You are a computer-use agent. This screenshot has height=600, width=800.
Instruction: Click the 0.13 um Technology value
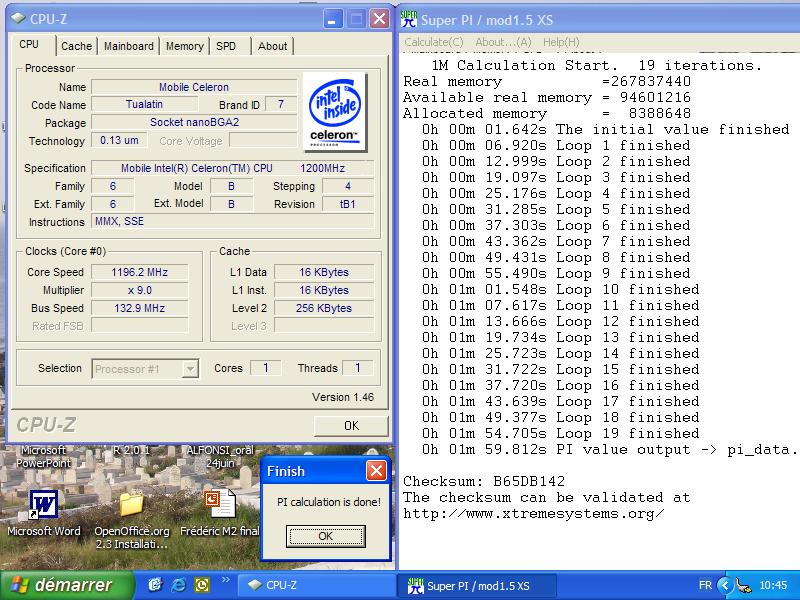point(119,140)
